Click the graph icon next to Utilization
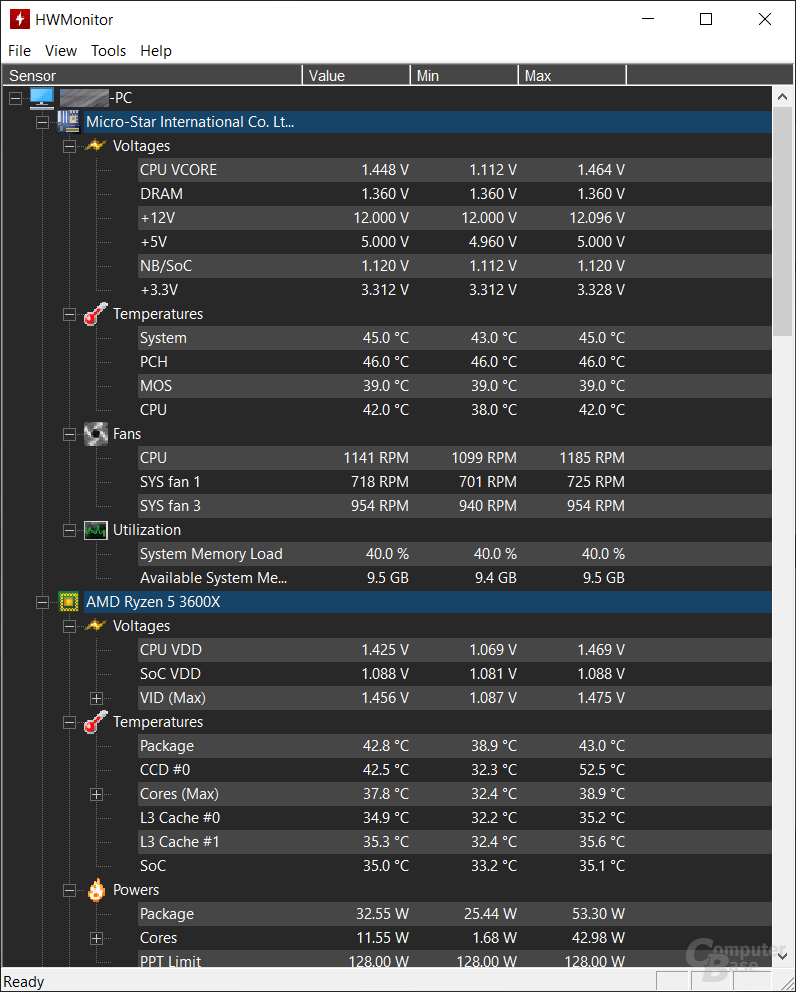This screenshot has height=992, width=796. click(96, 530)
